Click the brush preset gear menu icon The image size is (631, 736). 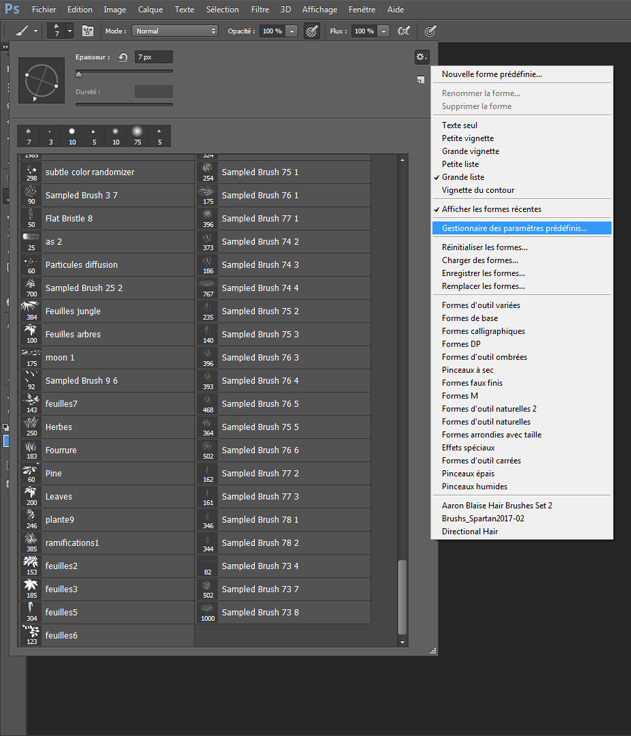(421, 57)
